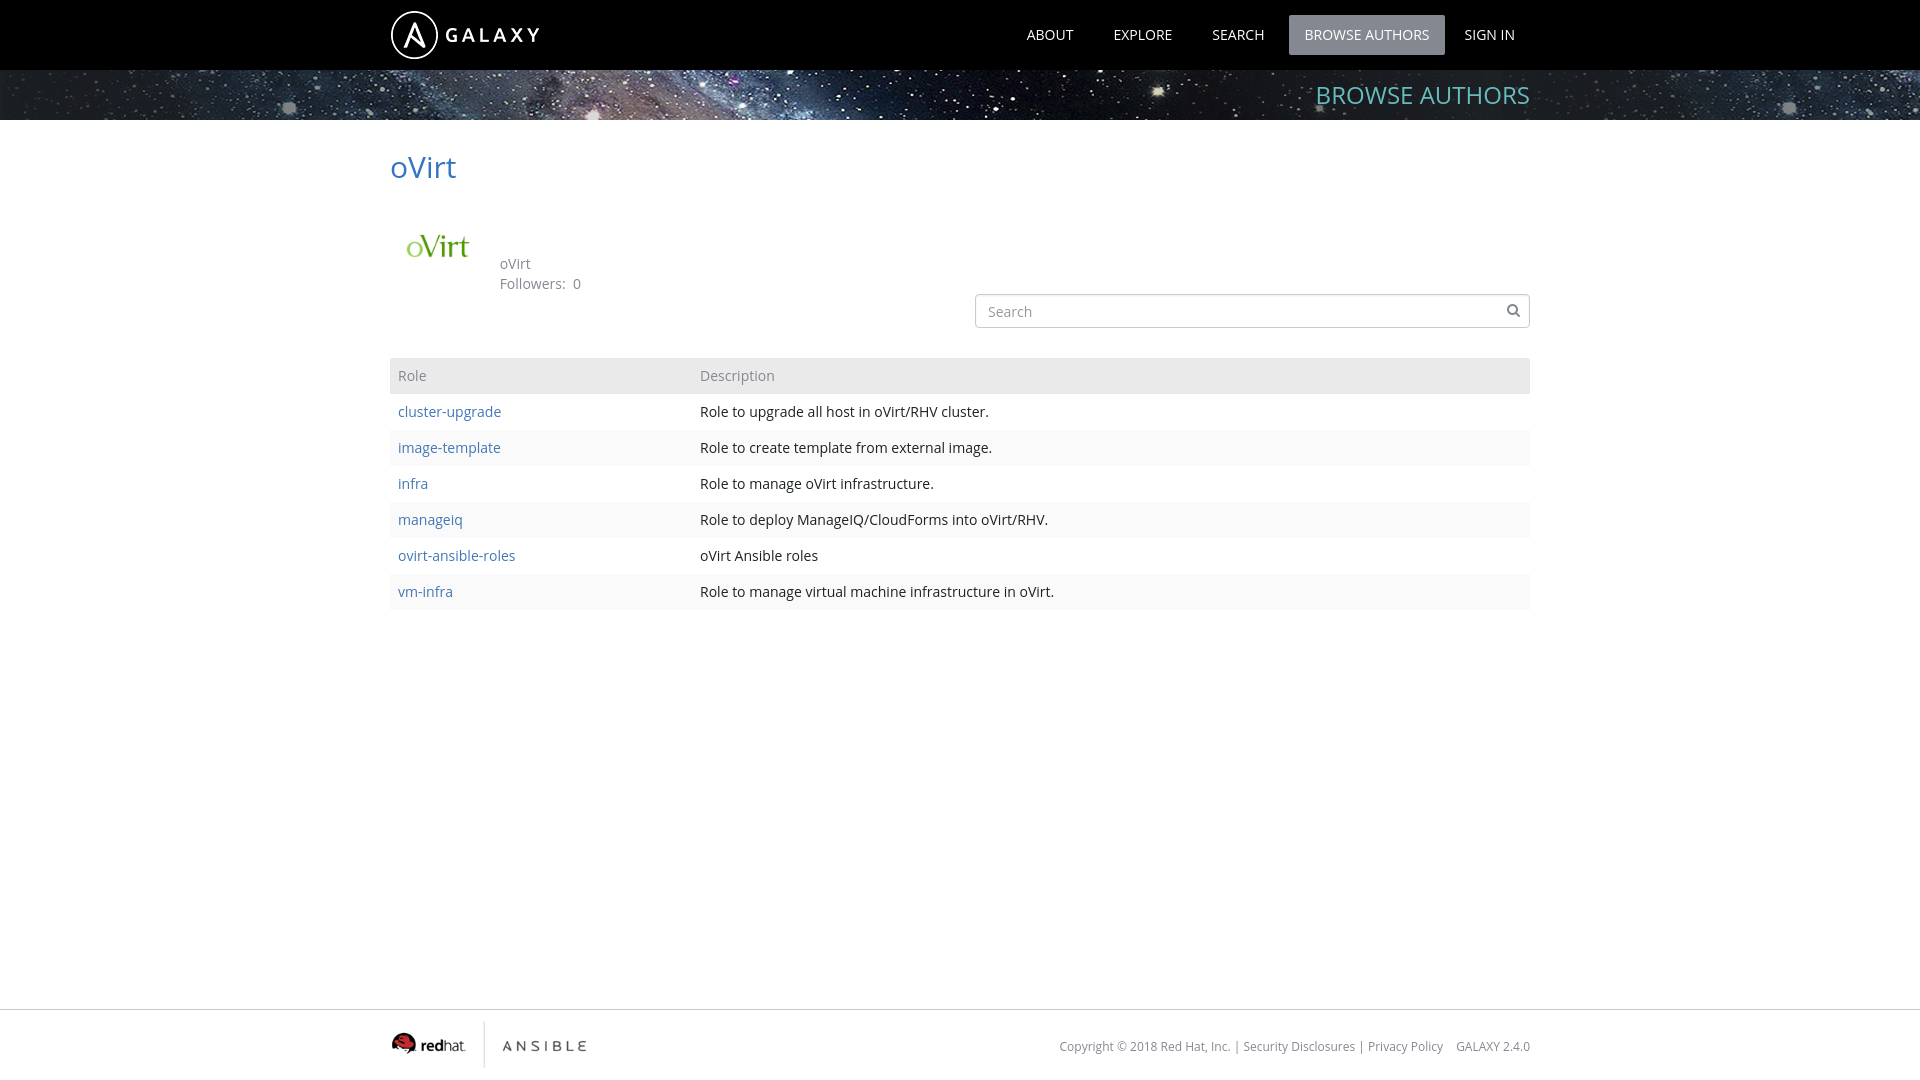Image resolution: width=1920 pixels, height=1080 pixels.
Task: Open the vm-infra role link
Action: tap(425, 592)
